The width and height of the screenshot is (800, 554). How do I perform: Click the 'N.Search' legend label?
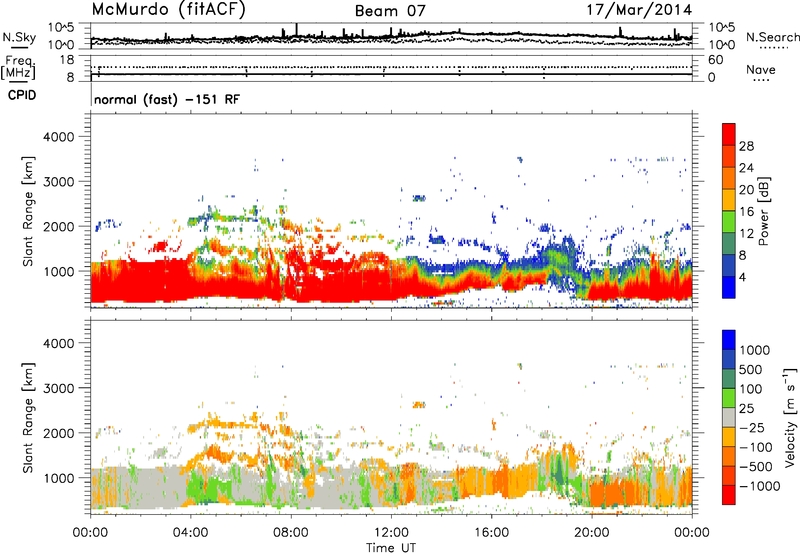772,37
